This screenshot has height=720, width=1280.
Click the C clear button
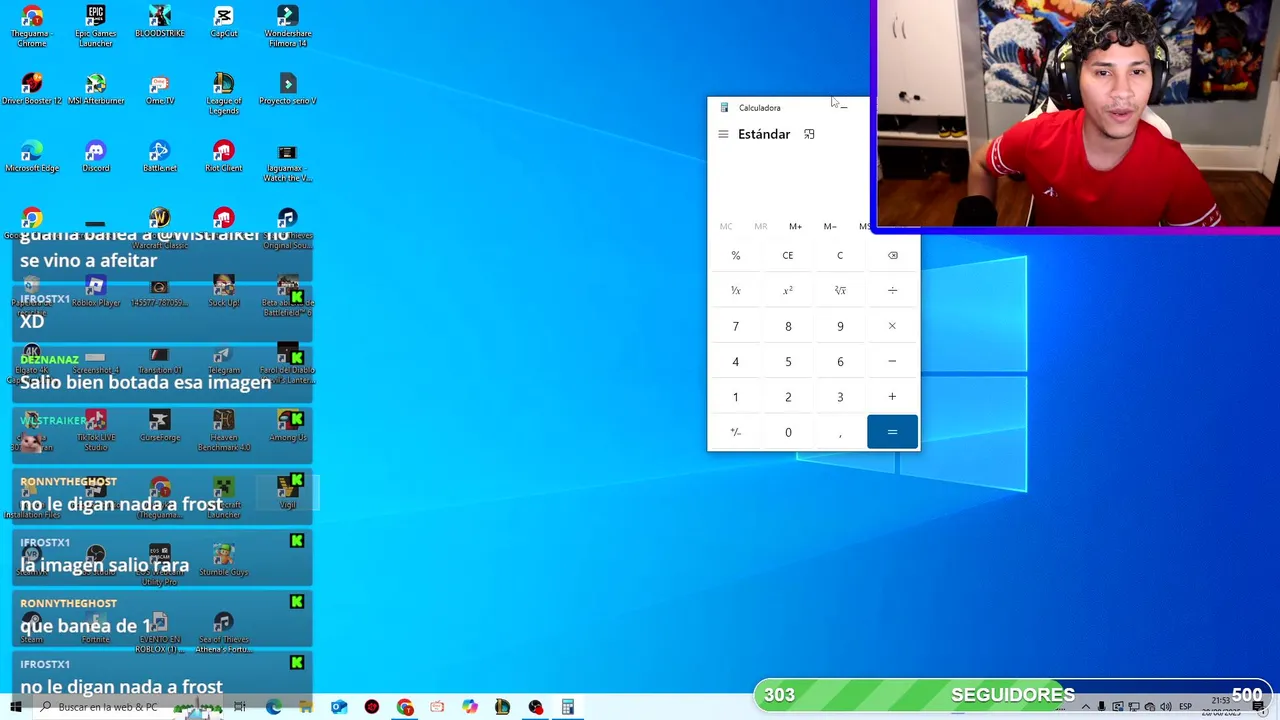click(x=840, y=255)
